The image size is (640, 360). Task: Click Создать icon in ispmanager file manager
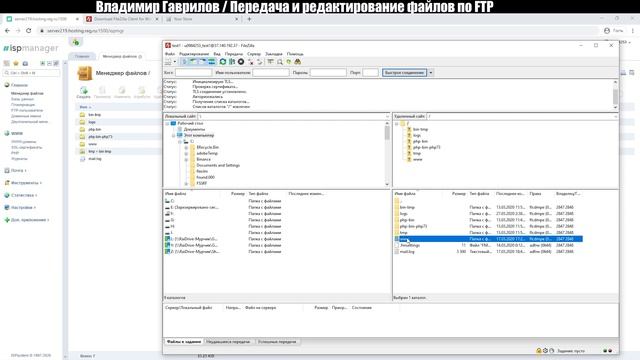pyautogui.click(x=83, y=92)
